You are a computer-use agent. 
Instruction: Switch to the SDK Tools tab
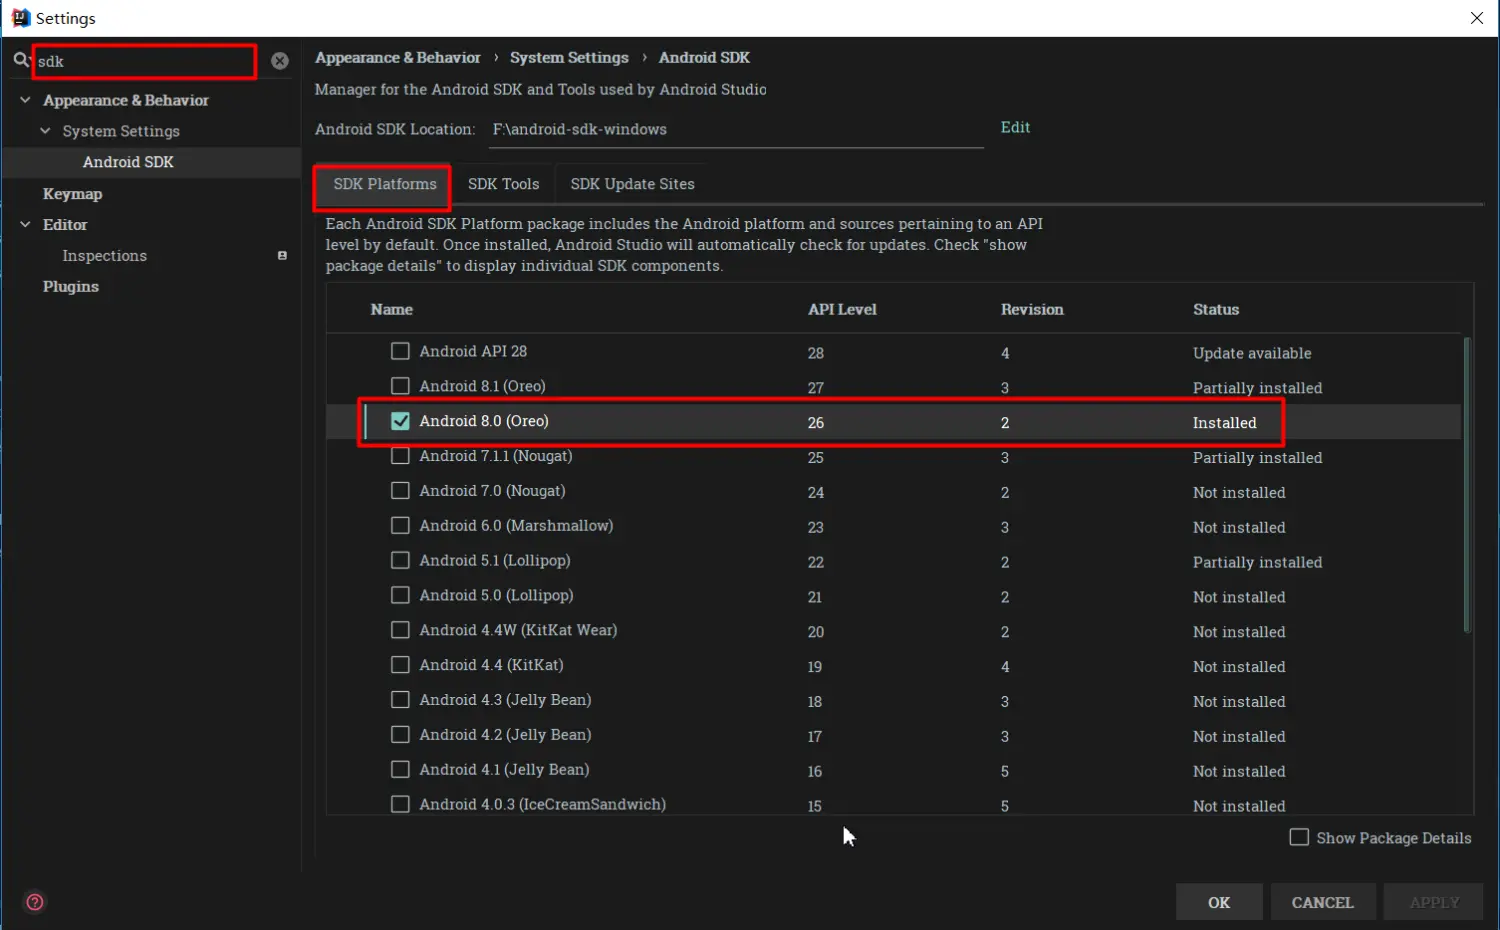[x=503, y=185]
